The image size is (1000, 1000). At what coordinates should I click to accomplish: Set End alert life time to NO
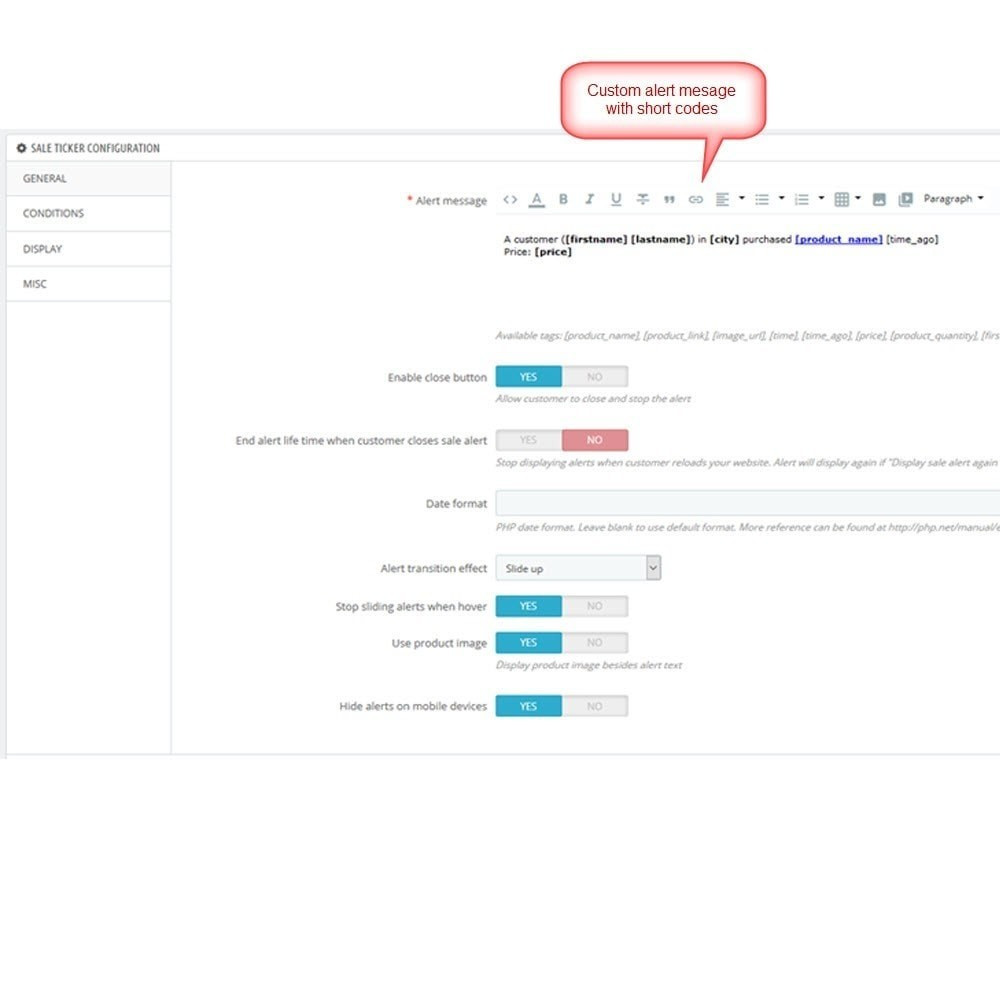pos(594,440)
